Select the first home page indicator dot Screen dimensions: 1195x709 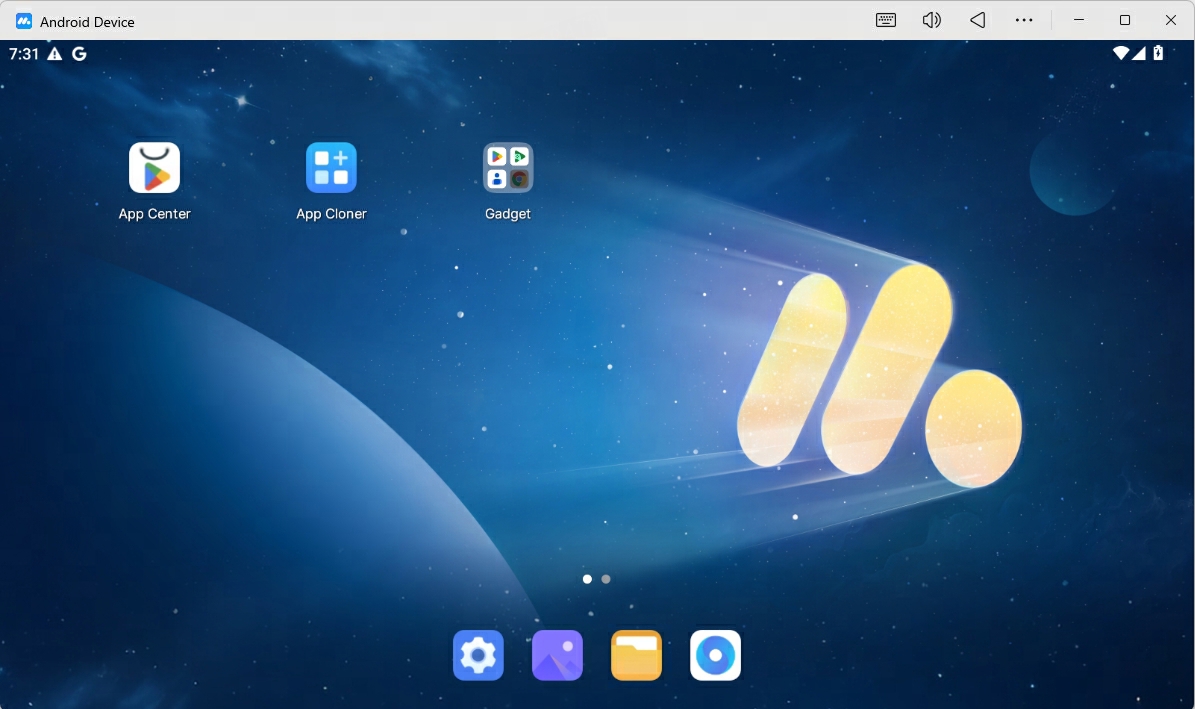click(x=587, y=579)
